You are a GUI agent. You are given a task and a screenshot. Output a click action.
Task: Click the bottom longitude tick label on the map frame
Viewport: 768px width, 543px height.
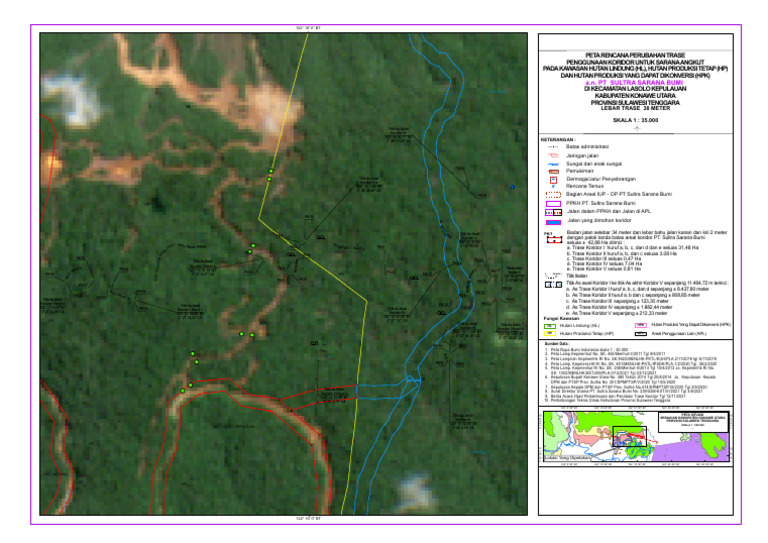308,519
